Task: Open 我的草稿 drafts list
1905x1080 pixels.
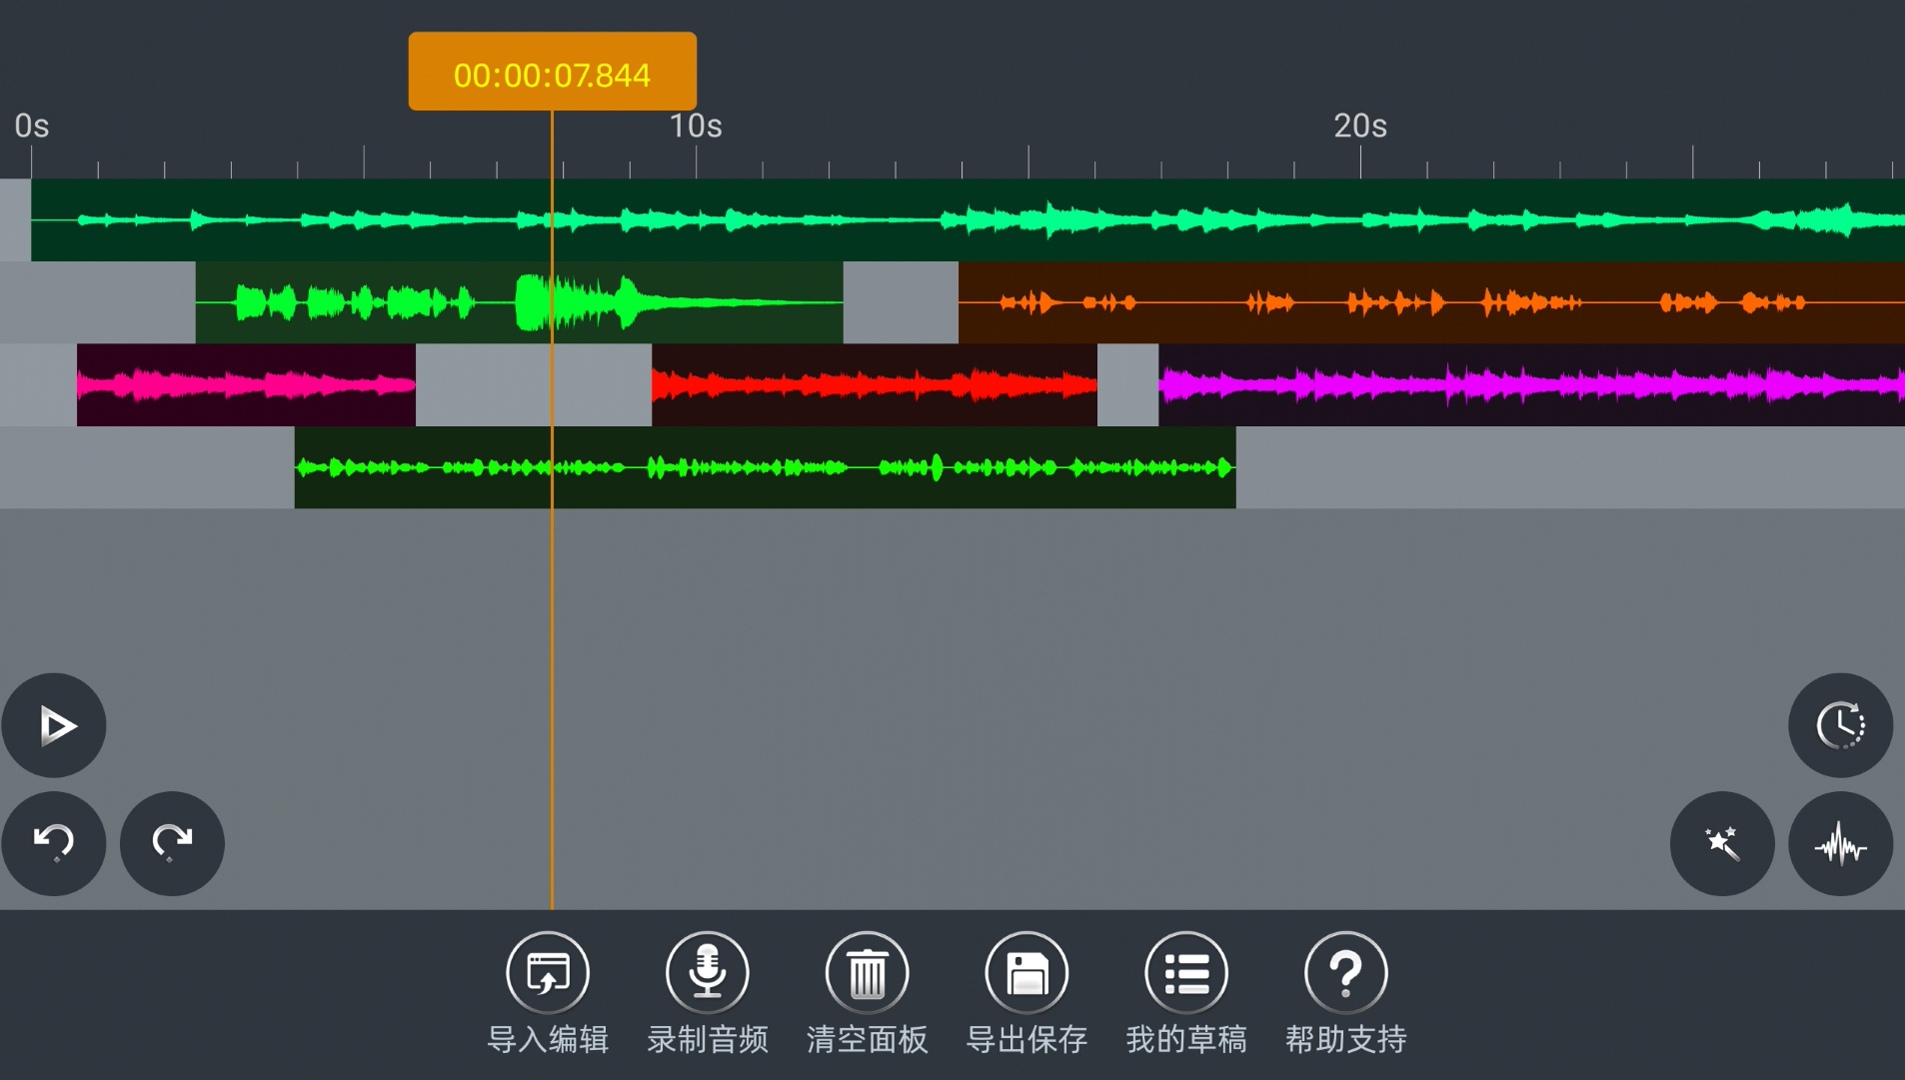Action: pyautogui.click(x=1186, y=973)
